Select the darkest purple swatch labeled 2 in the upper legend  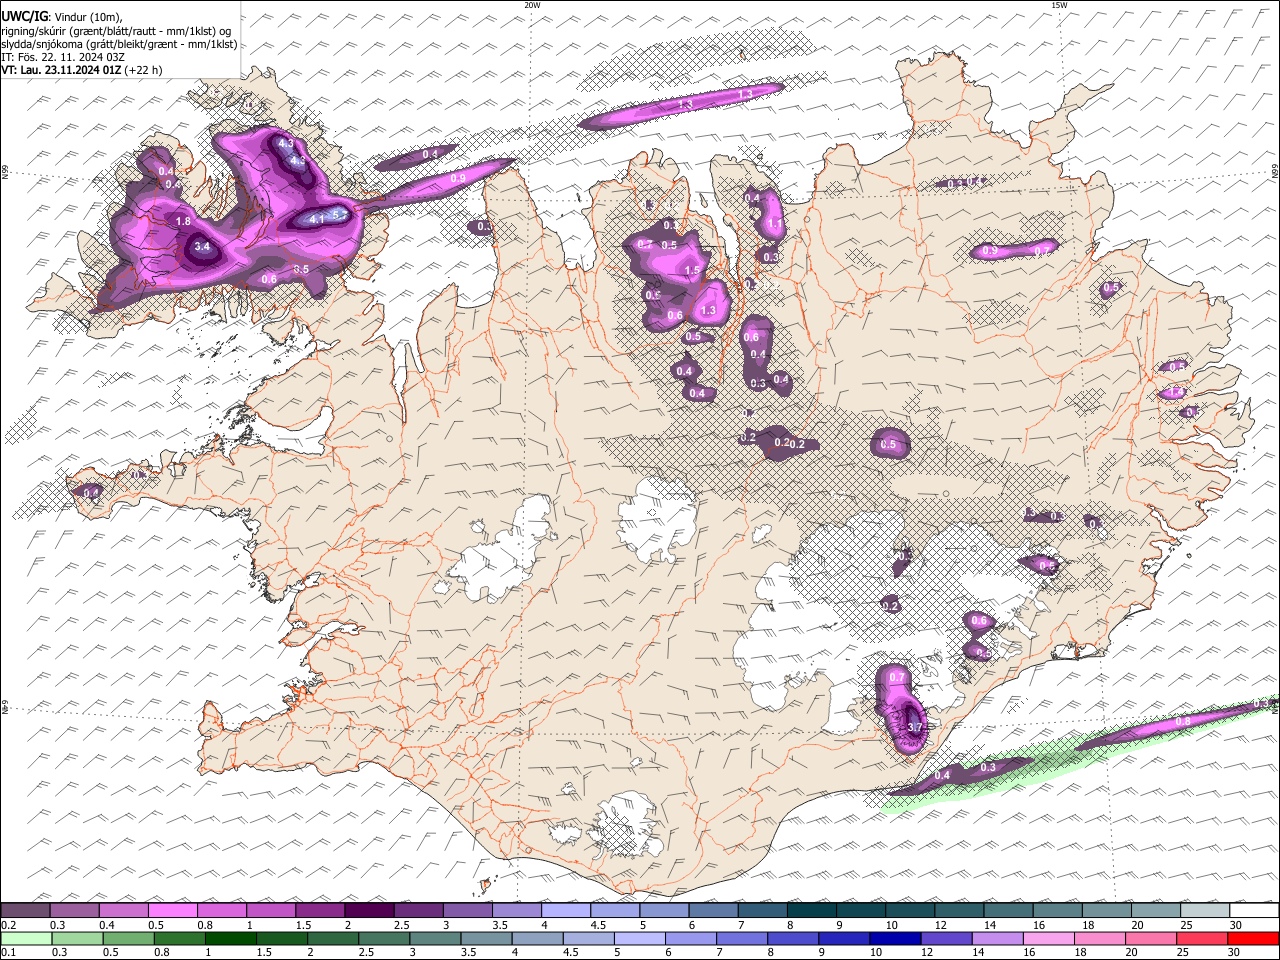[370, 910]
